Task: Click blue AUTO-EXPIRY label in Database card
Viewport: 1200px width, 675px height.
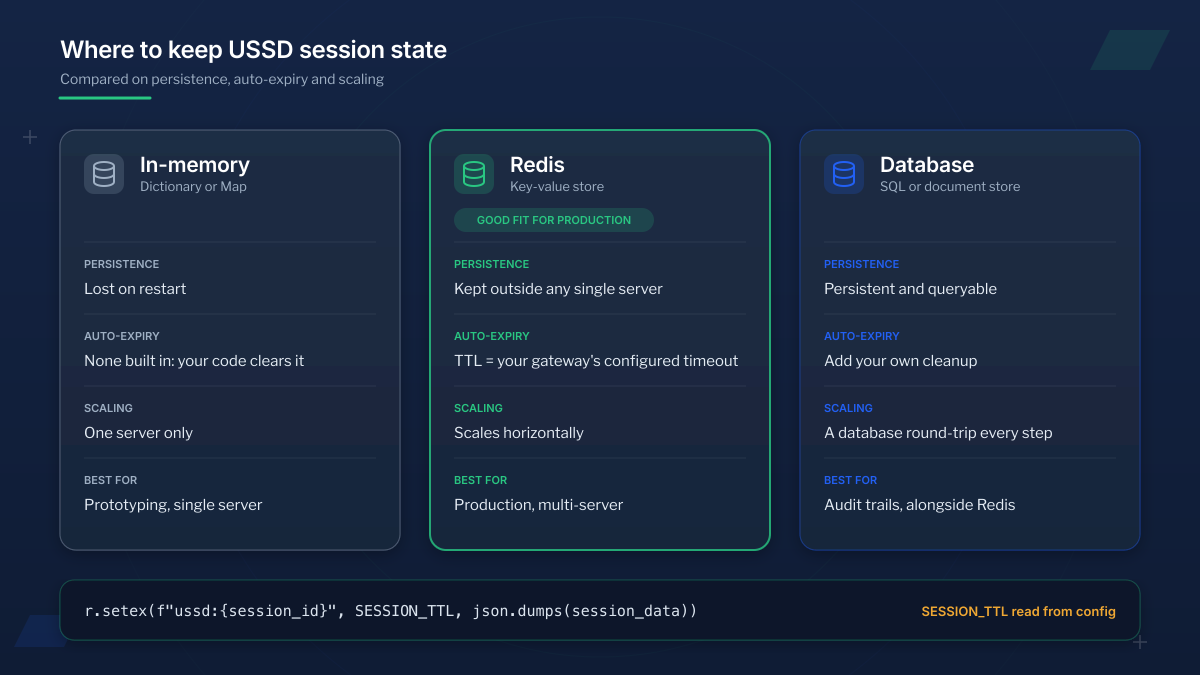Action: 861,336
